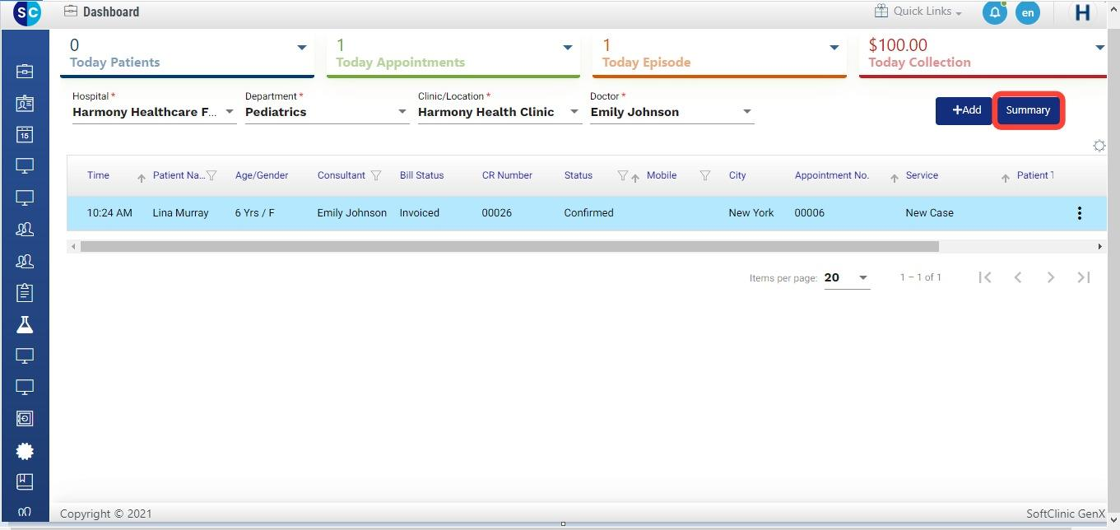The image size is (1120, 530).
Task: Click the Confirmed status cell
Action: coord(589,213)
